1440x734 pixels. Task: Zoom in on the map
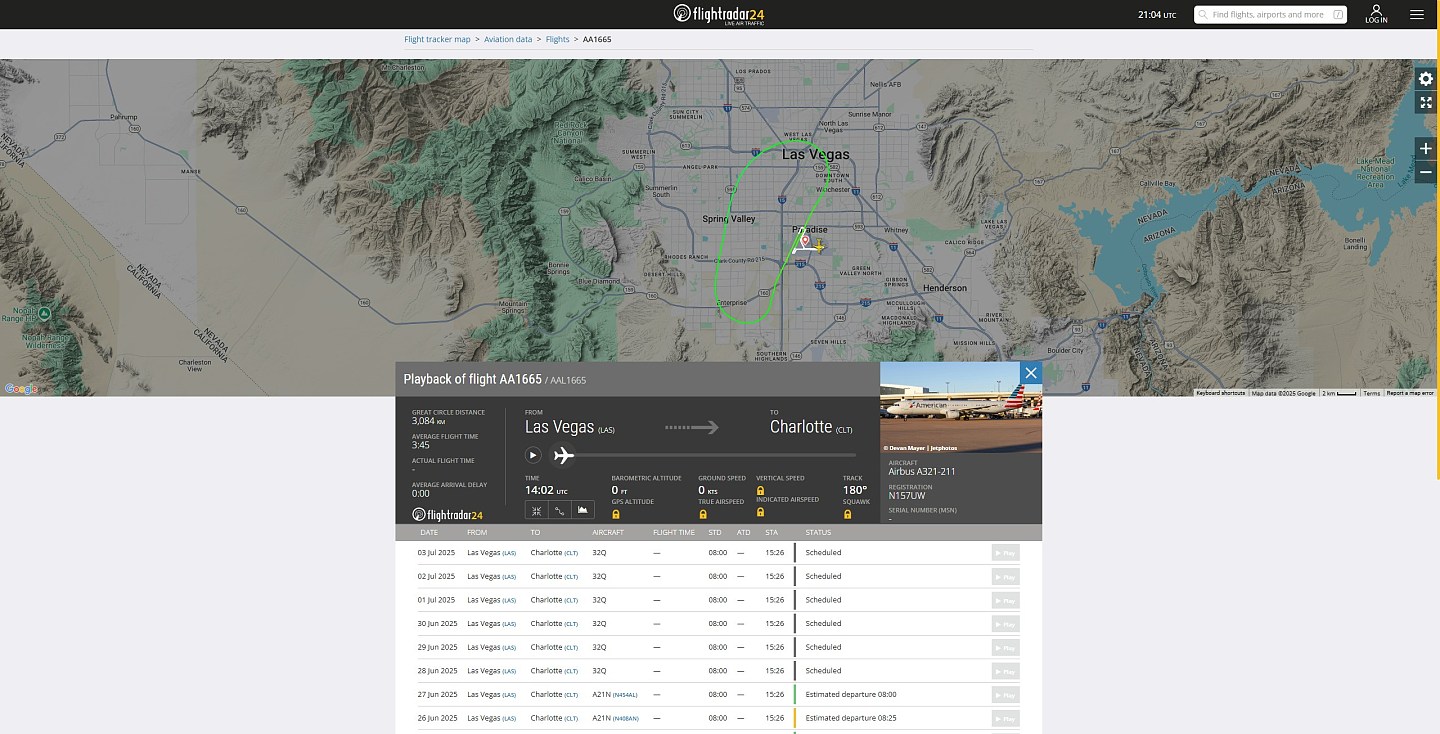1426,148
